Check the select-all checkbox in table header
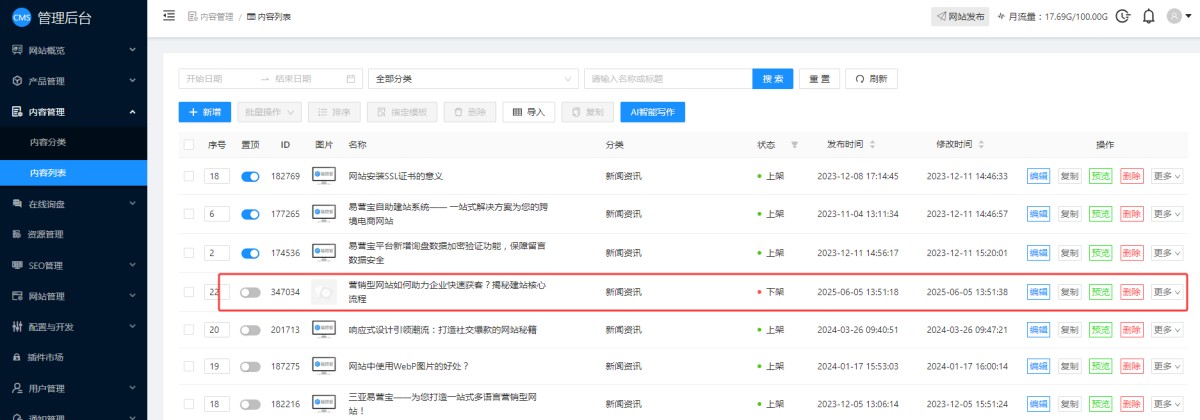Screen dimensions: 1200x420 (x=189, y=145)
